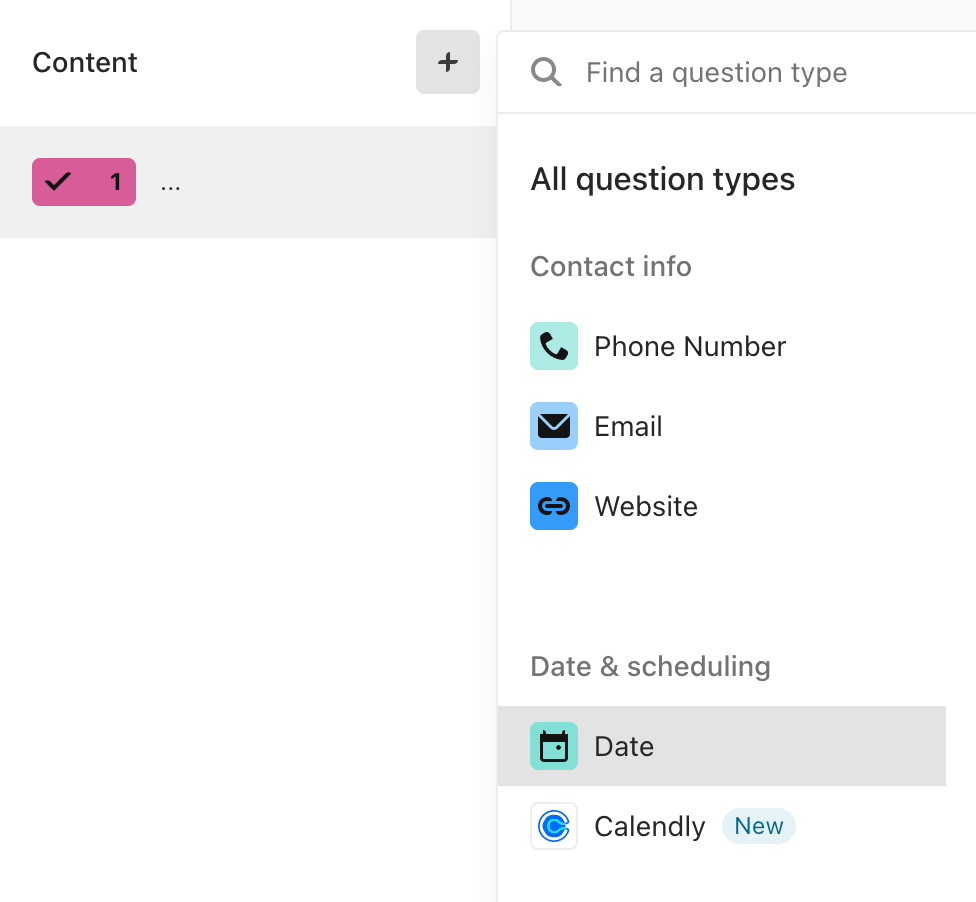The image size is (976, 902).
Task: Click the number 1 on the pink badge
Action: coord(115,182)
